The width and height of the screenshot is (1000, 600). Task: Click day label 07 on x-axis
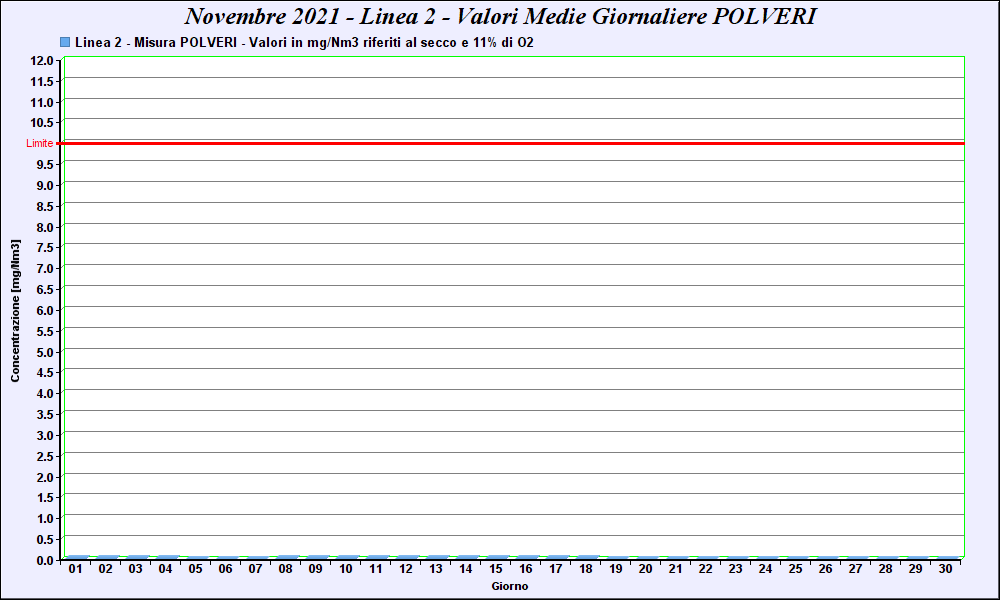[x=255, y=569]
